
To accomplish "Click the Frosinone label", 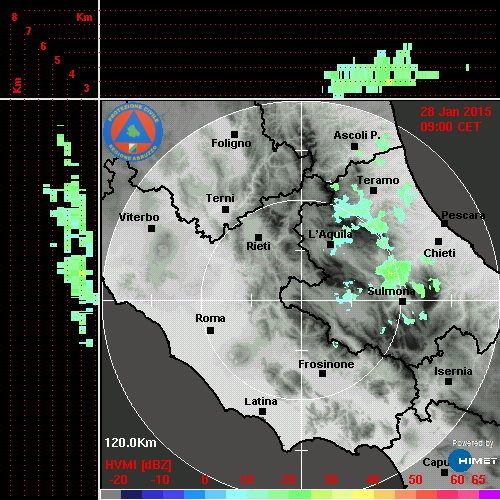I will coord(326,364).
